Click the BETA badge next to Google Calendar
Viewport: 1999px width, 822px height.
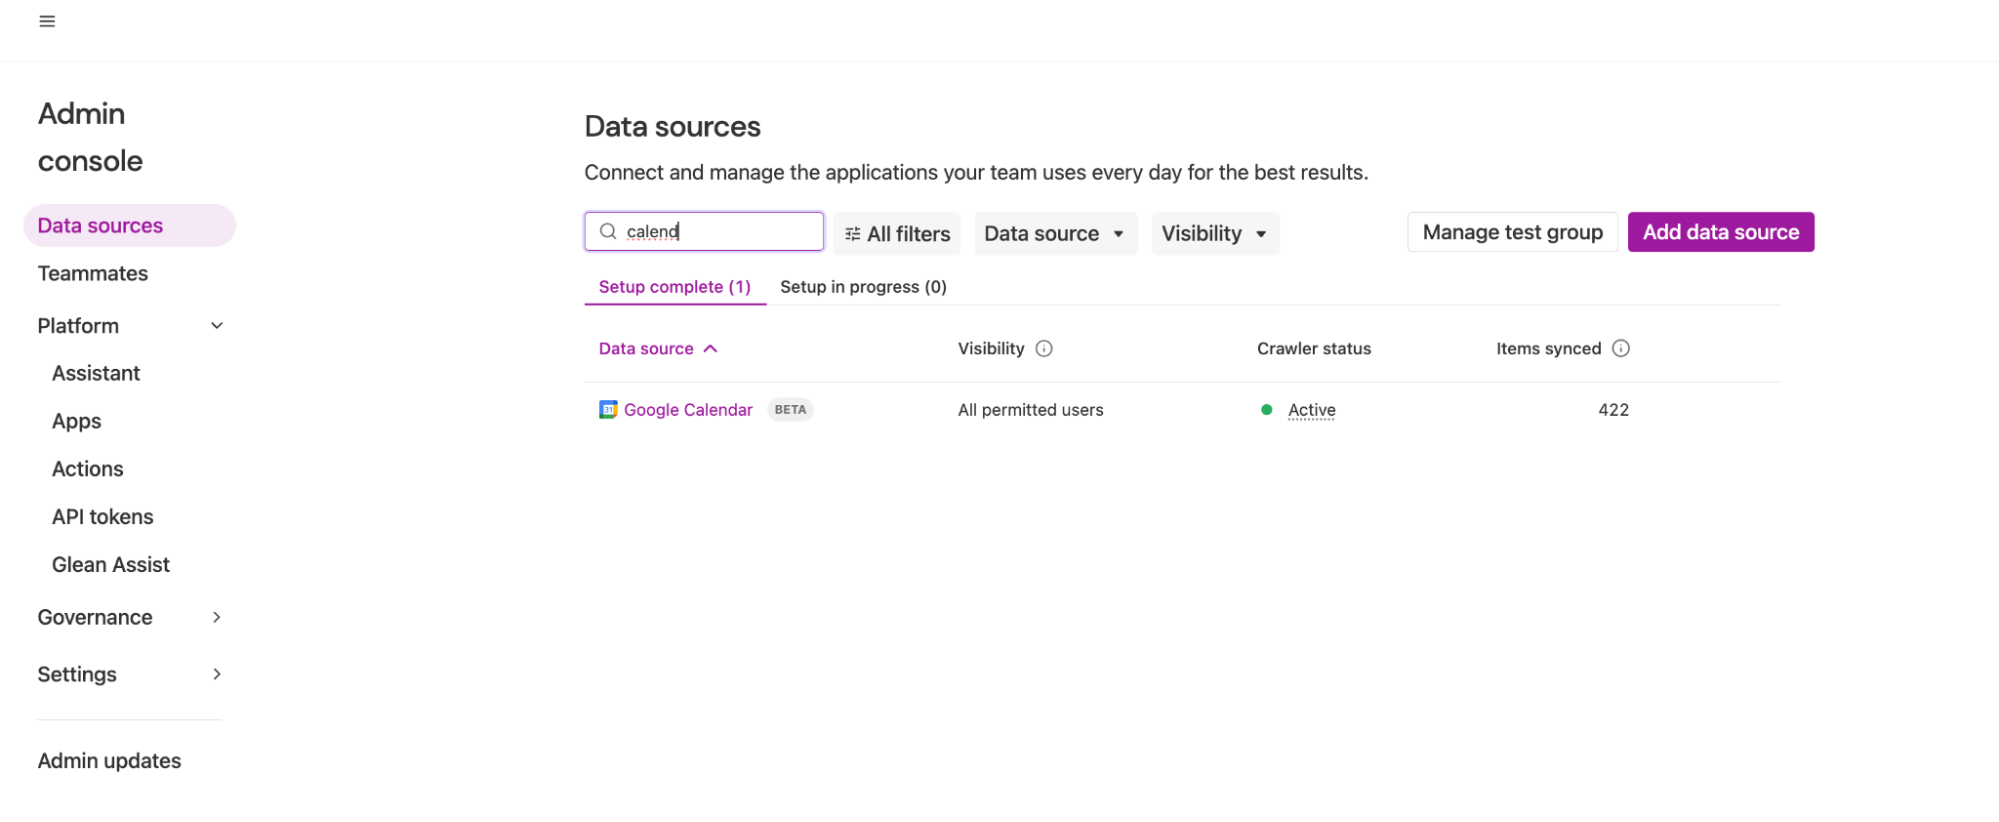click(x=790, y=409)
